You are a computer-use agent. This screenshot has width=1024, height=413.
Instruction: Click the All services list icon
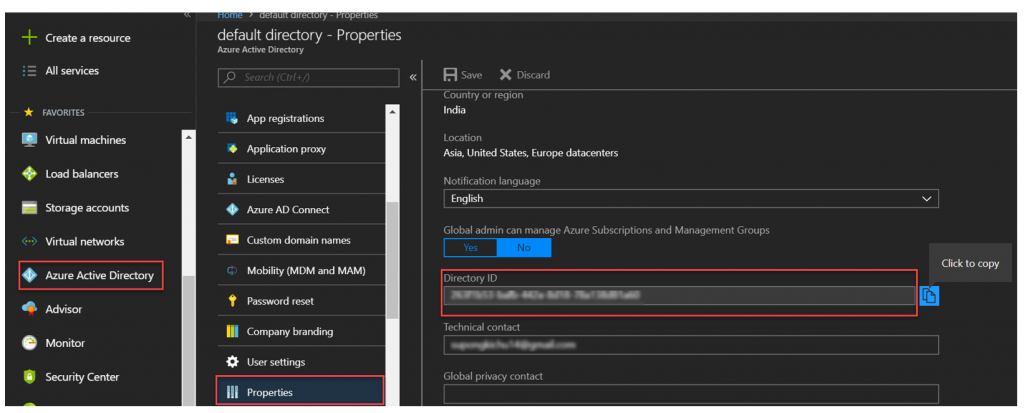pyautogui.click(x=29, y=71)
